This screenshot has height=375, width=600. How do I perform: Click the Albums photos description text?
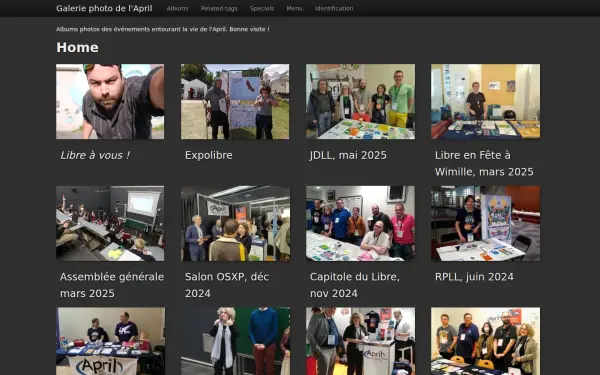click(163, 29)
